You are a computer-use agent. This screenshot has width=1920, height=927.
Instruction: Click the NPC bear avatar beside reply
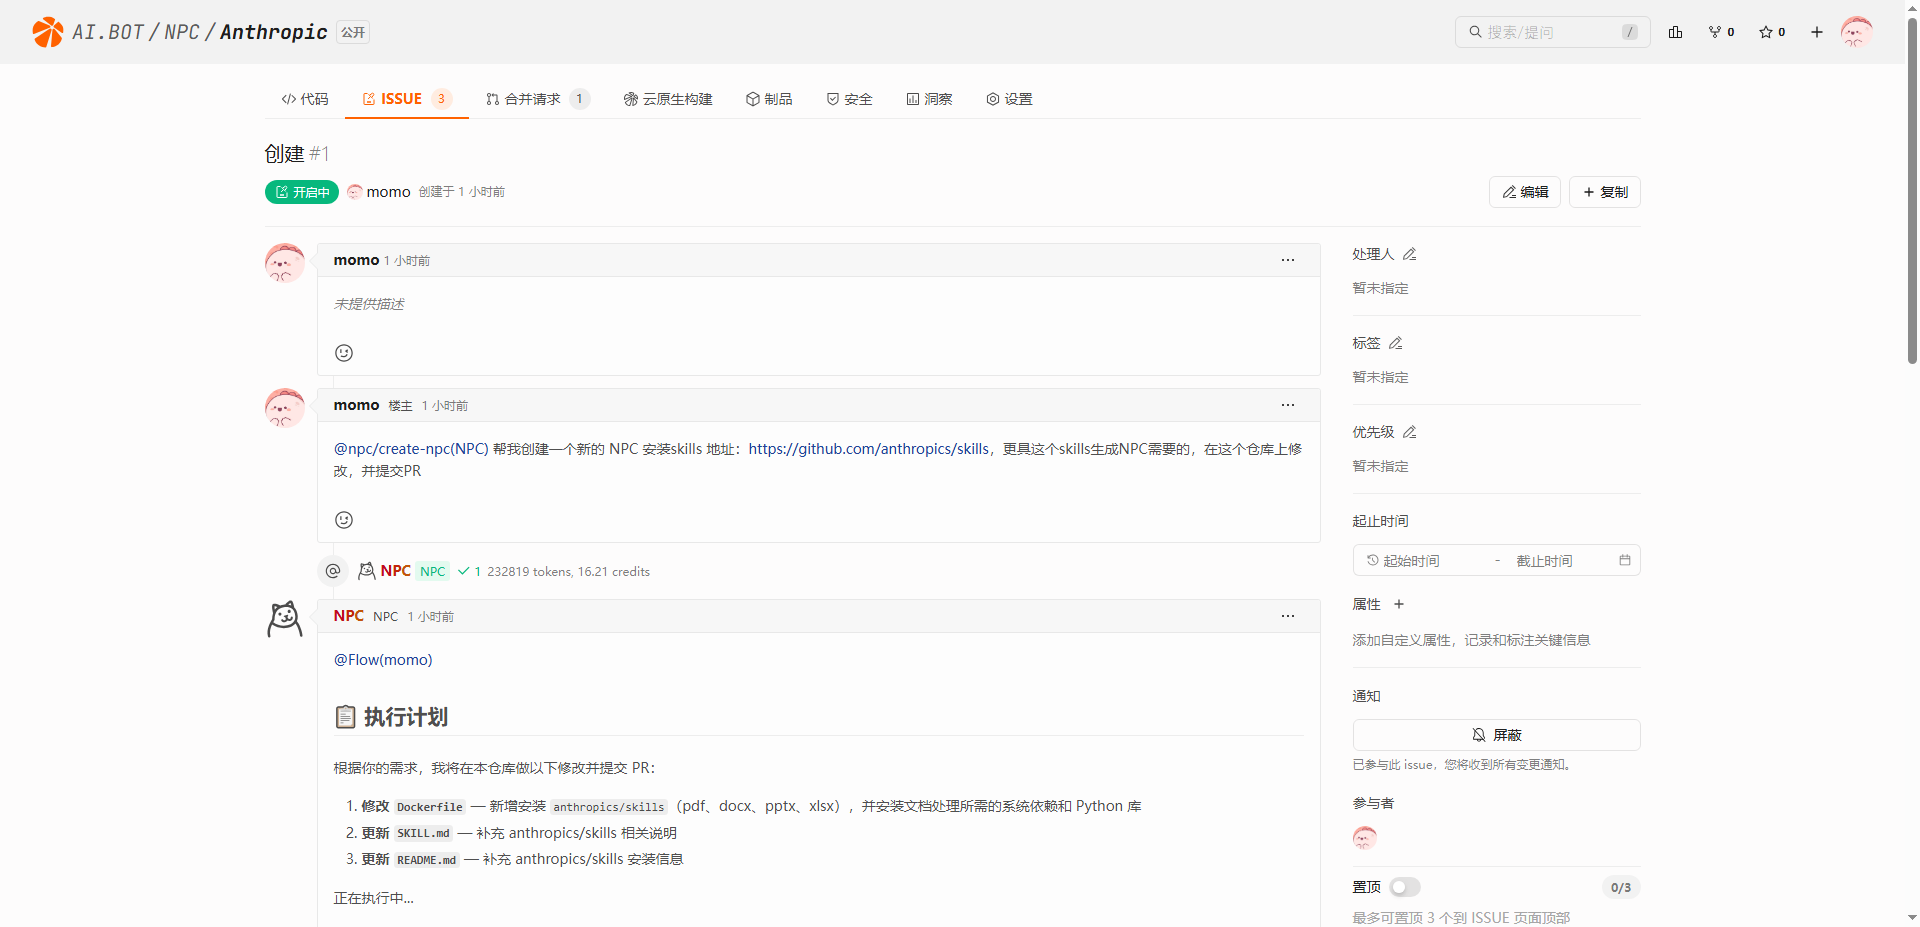285,619
